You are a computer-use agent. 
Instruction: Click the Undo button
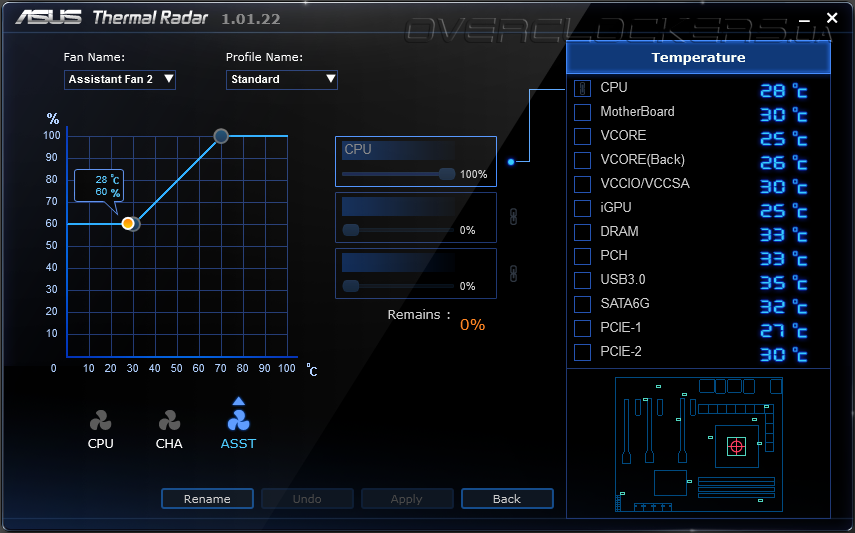[307, 499]
